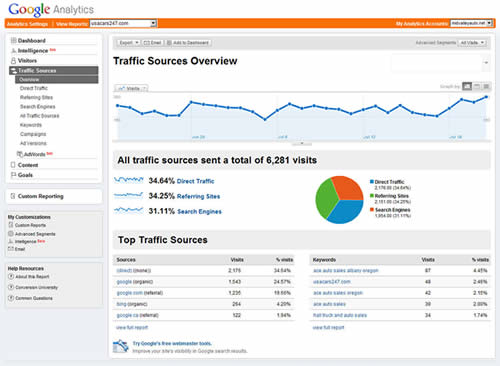The height and width of the screenshot is (366, 500).
Task: Click the Email envelope icon under My Customizations
Action: click(x=11, y=249)
